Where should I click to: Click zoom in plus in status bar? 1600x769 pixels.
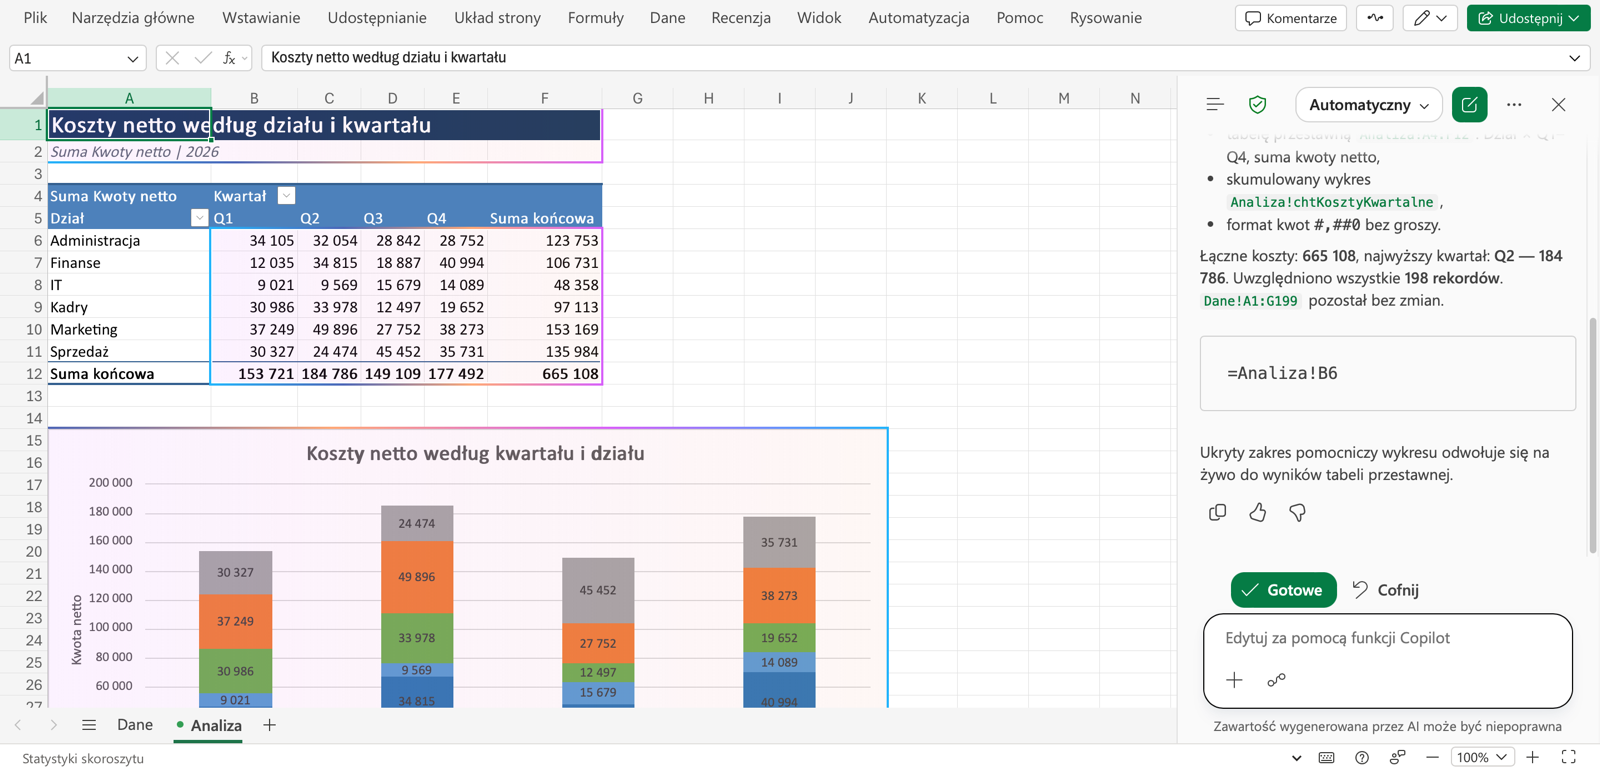point(1533,757)
